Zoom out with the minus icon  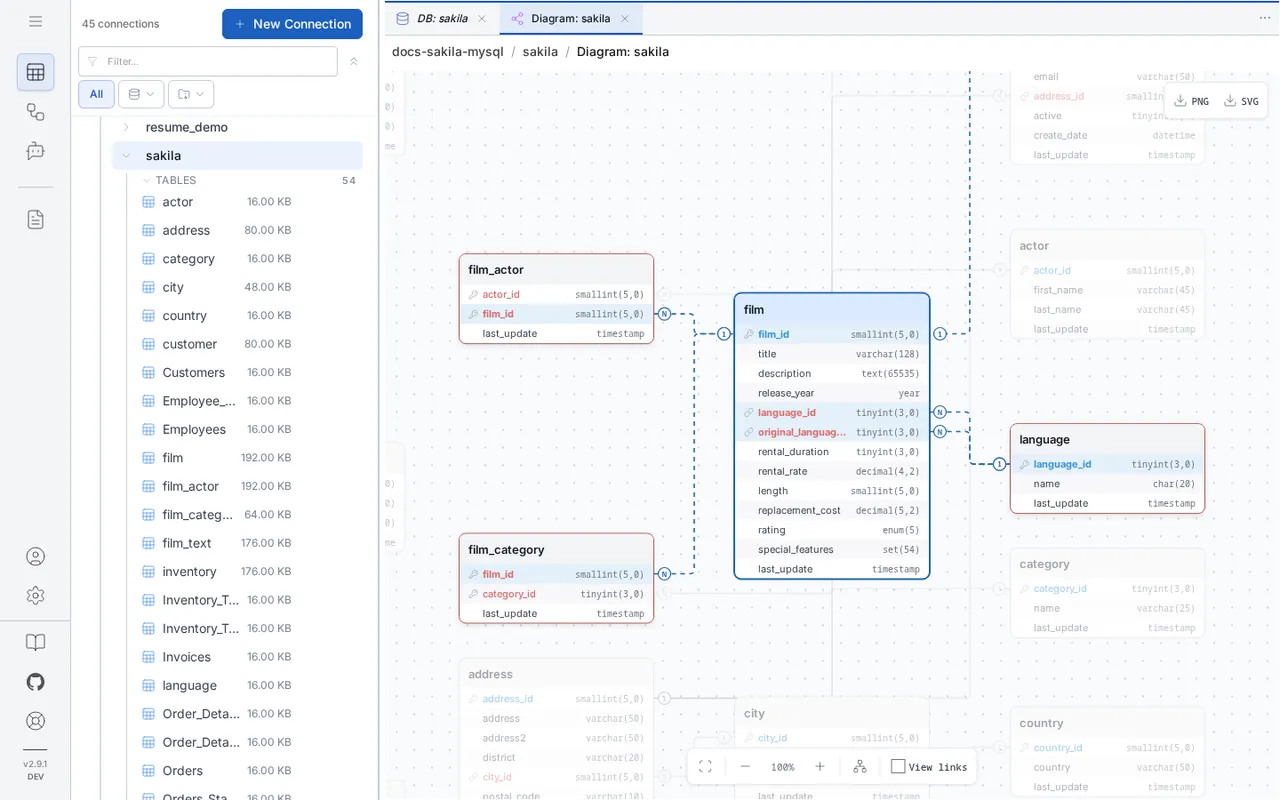tap(745, 767)
